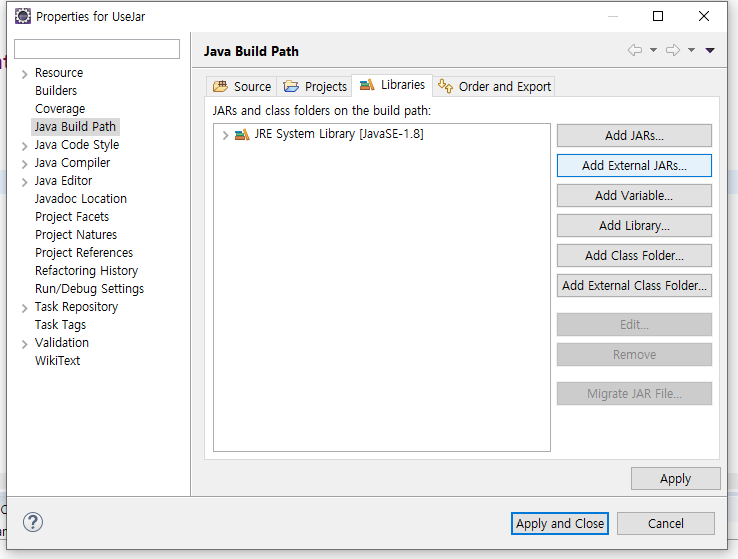
Task: Select Resource in the properties tree
Action: (x=59, y=72)
